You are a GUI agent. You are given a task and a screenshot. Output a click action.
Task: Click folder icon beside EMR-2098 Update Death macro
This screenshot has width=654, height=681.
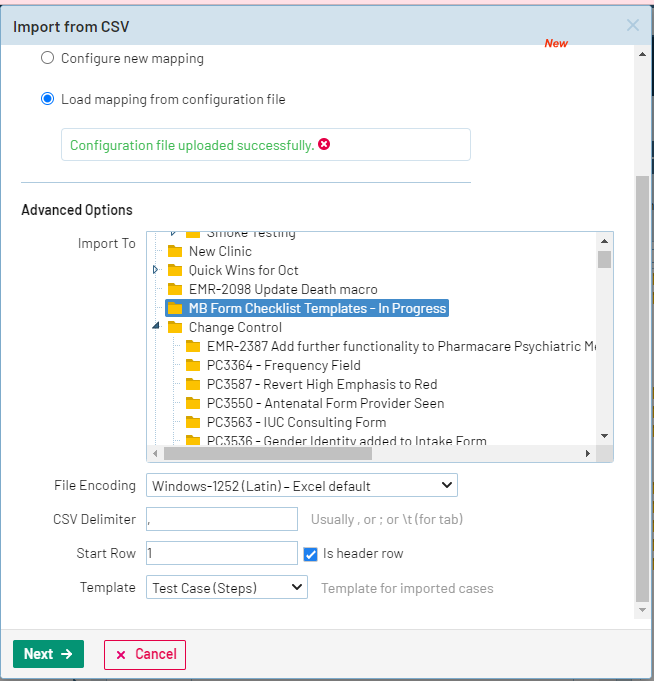pos(175,290)
